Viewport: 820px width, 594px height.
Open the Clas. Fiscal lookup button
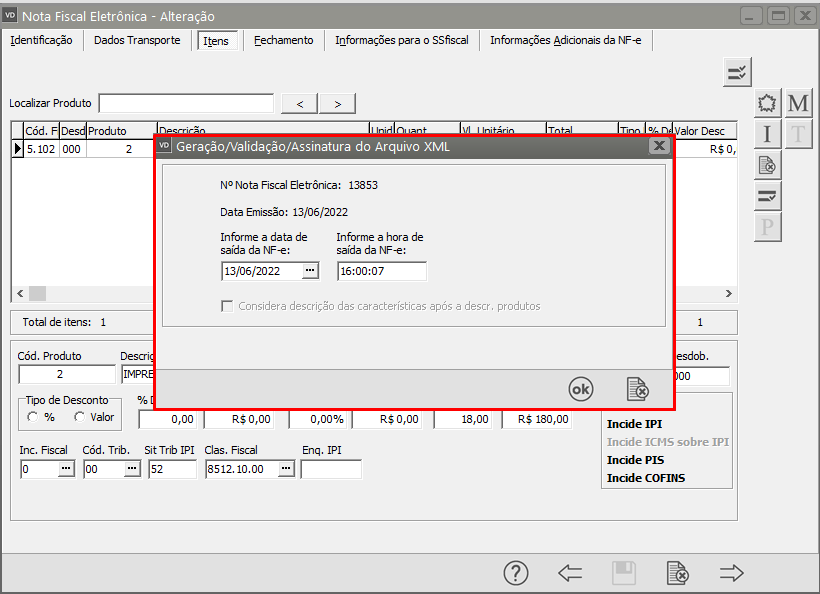(x=286, y=469)
